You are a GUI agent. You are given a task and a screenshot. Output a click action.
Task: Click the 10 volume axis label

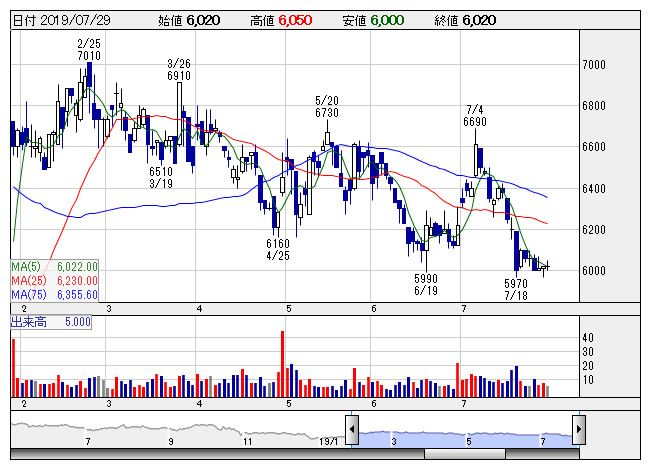tap(588, 380)
